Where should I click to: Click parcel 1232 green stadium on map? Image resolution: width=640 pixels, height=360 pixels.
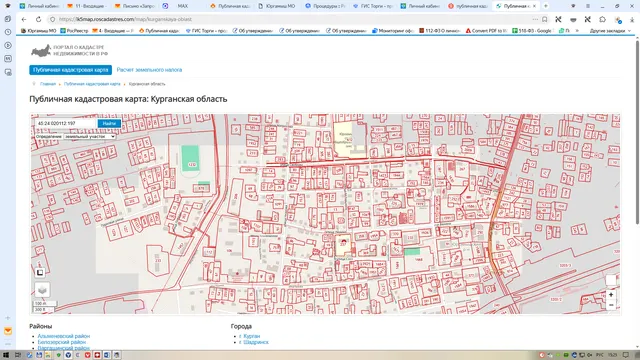pyautogui.click(x=191, y=159)
